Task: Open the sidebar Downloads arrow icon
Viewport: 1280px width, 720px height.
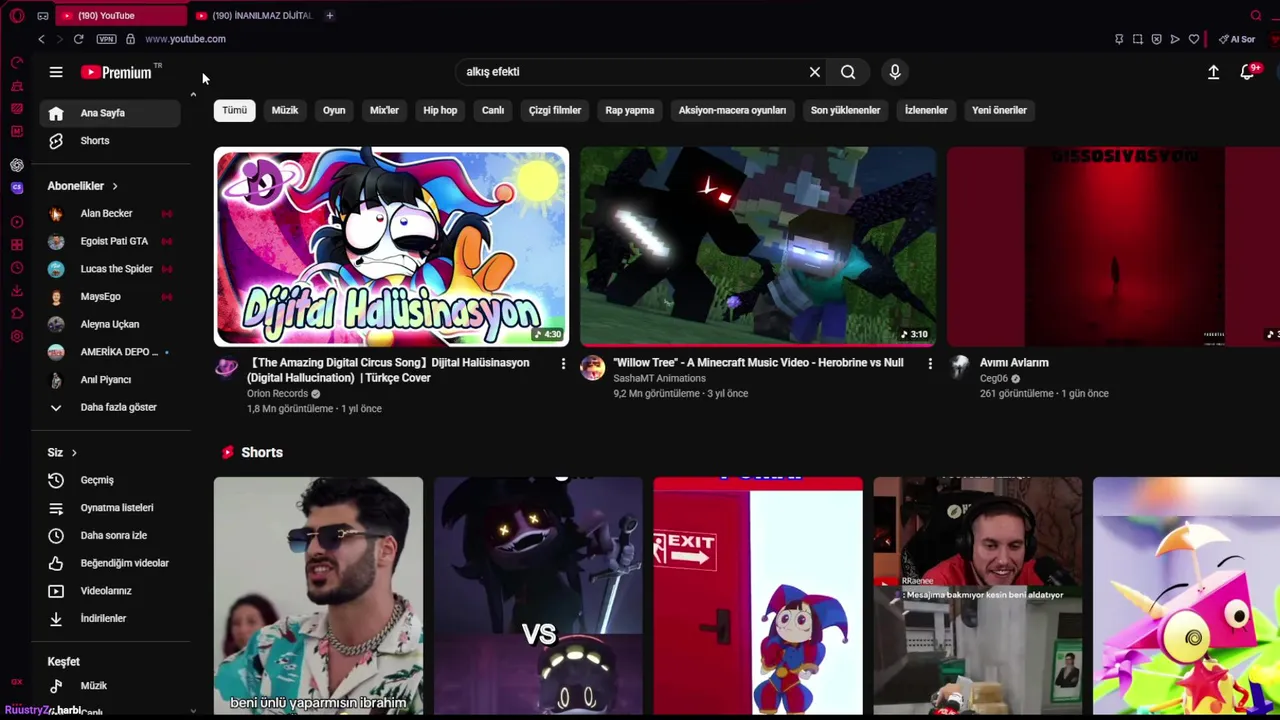Action: (x=17, y=291)
